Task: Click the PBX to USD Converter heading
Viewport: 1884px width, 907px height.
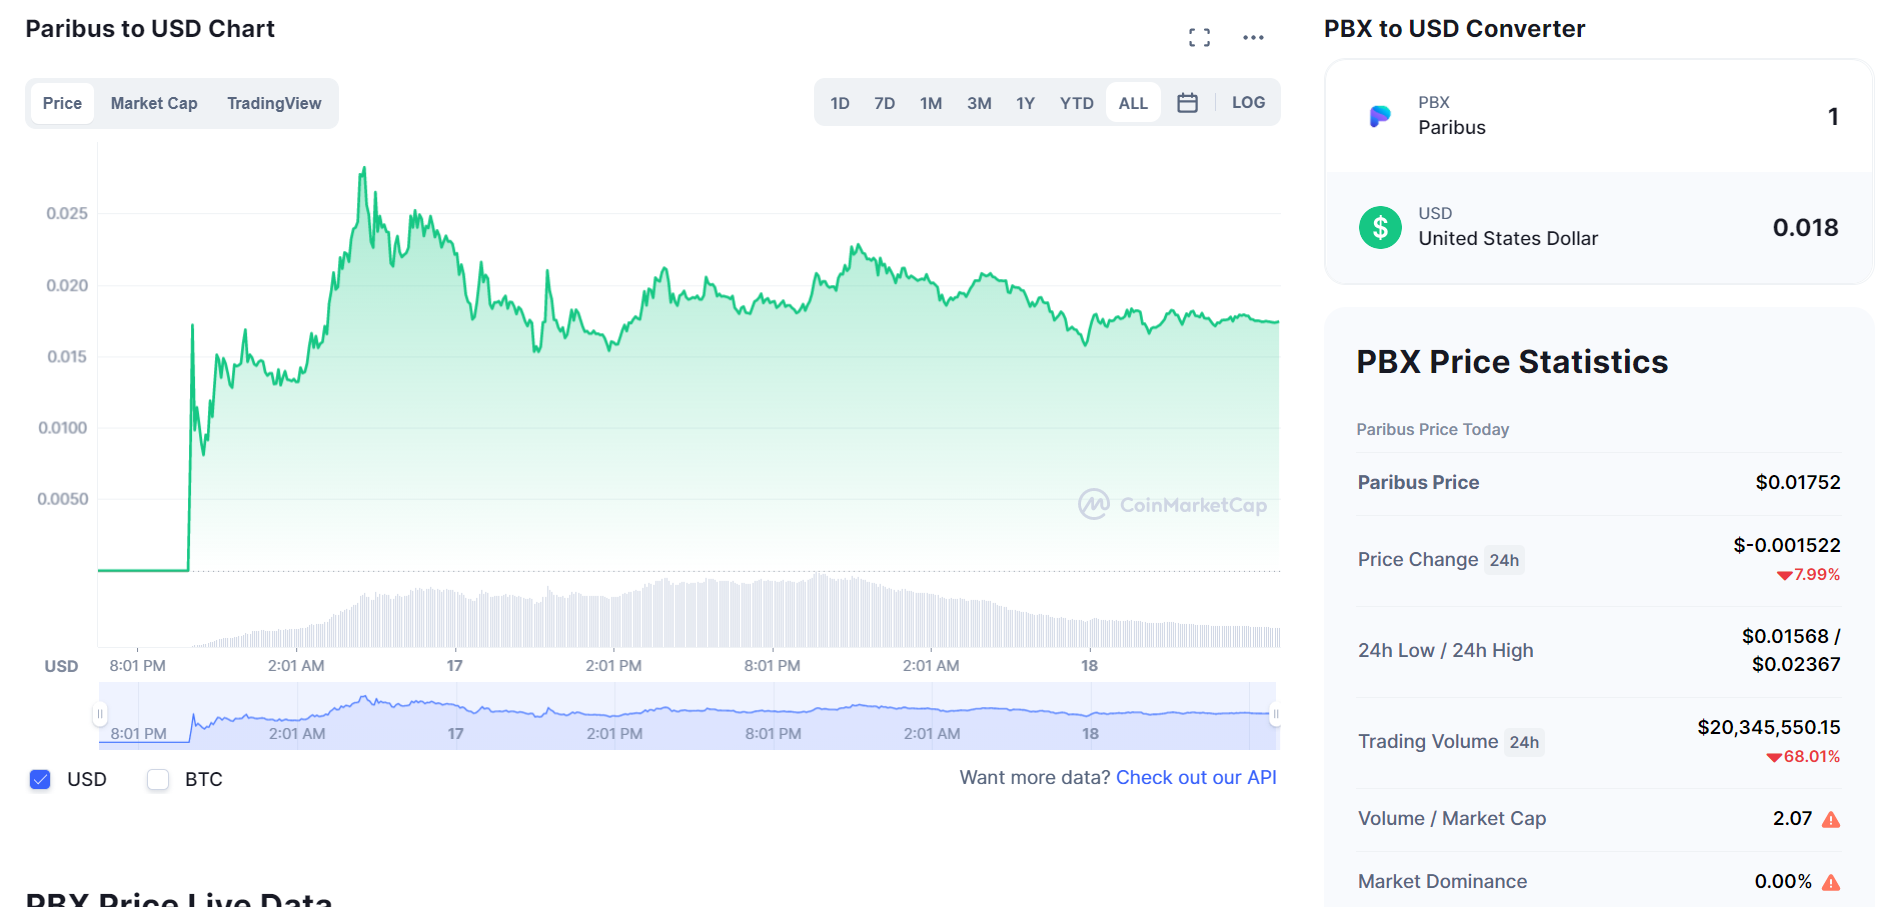Action: (x=1454, y=28)
